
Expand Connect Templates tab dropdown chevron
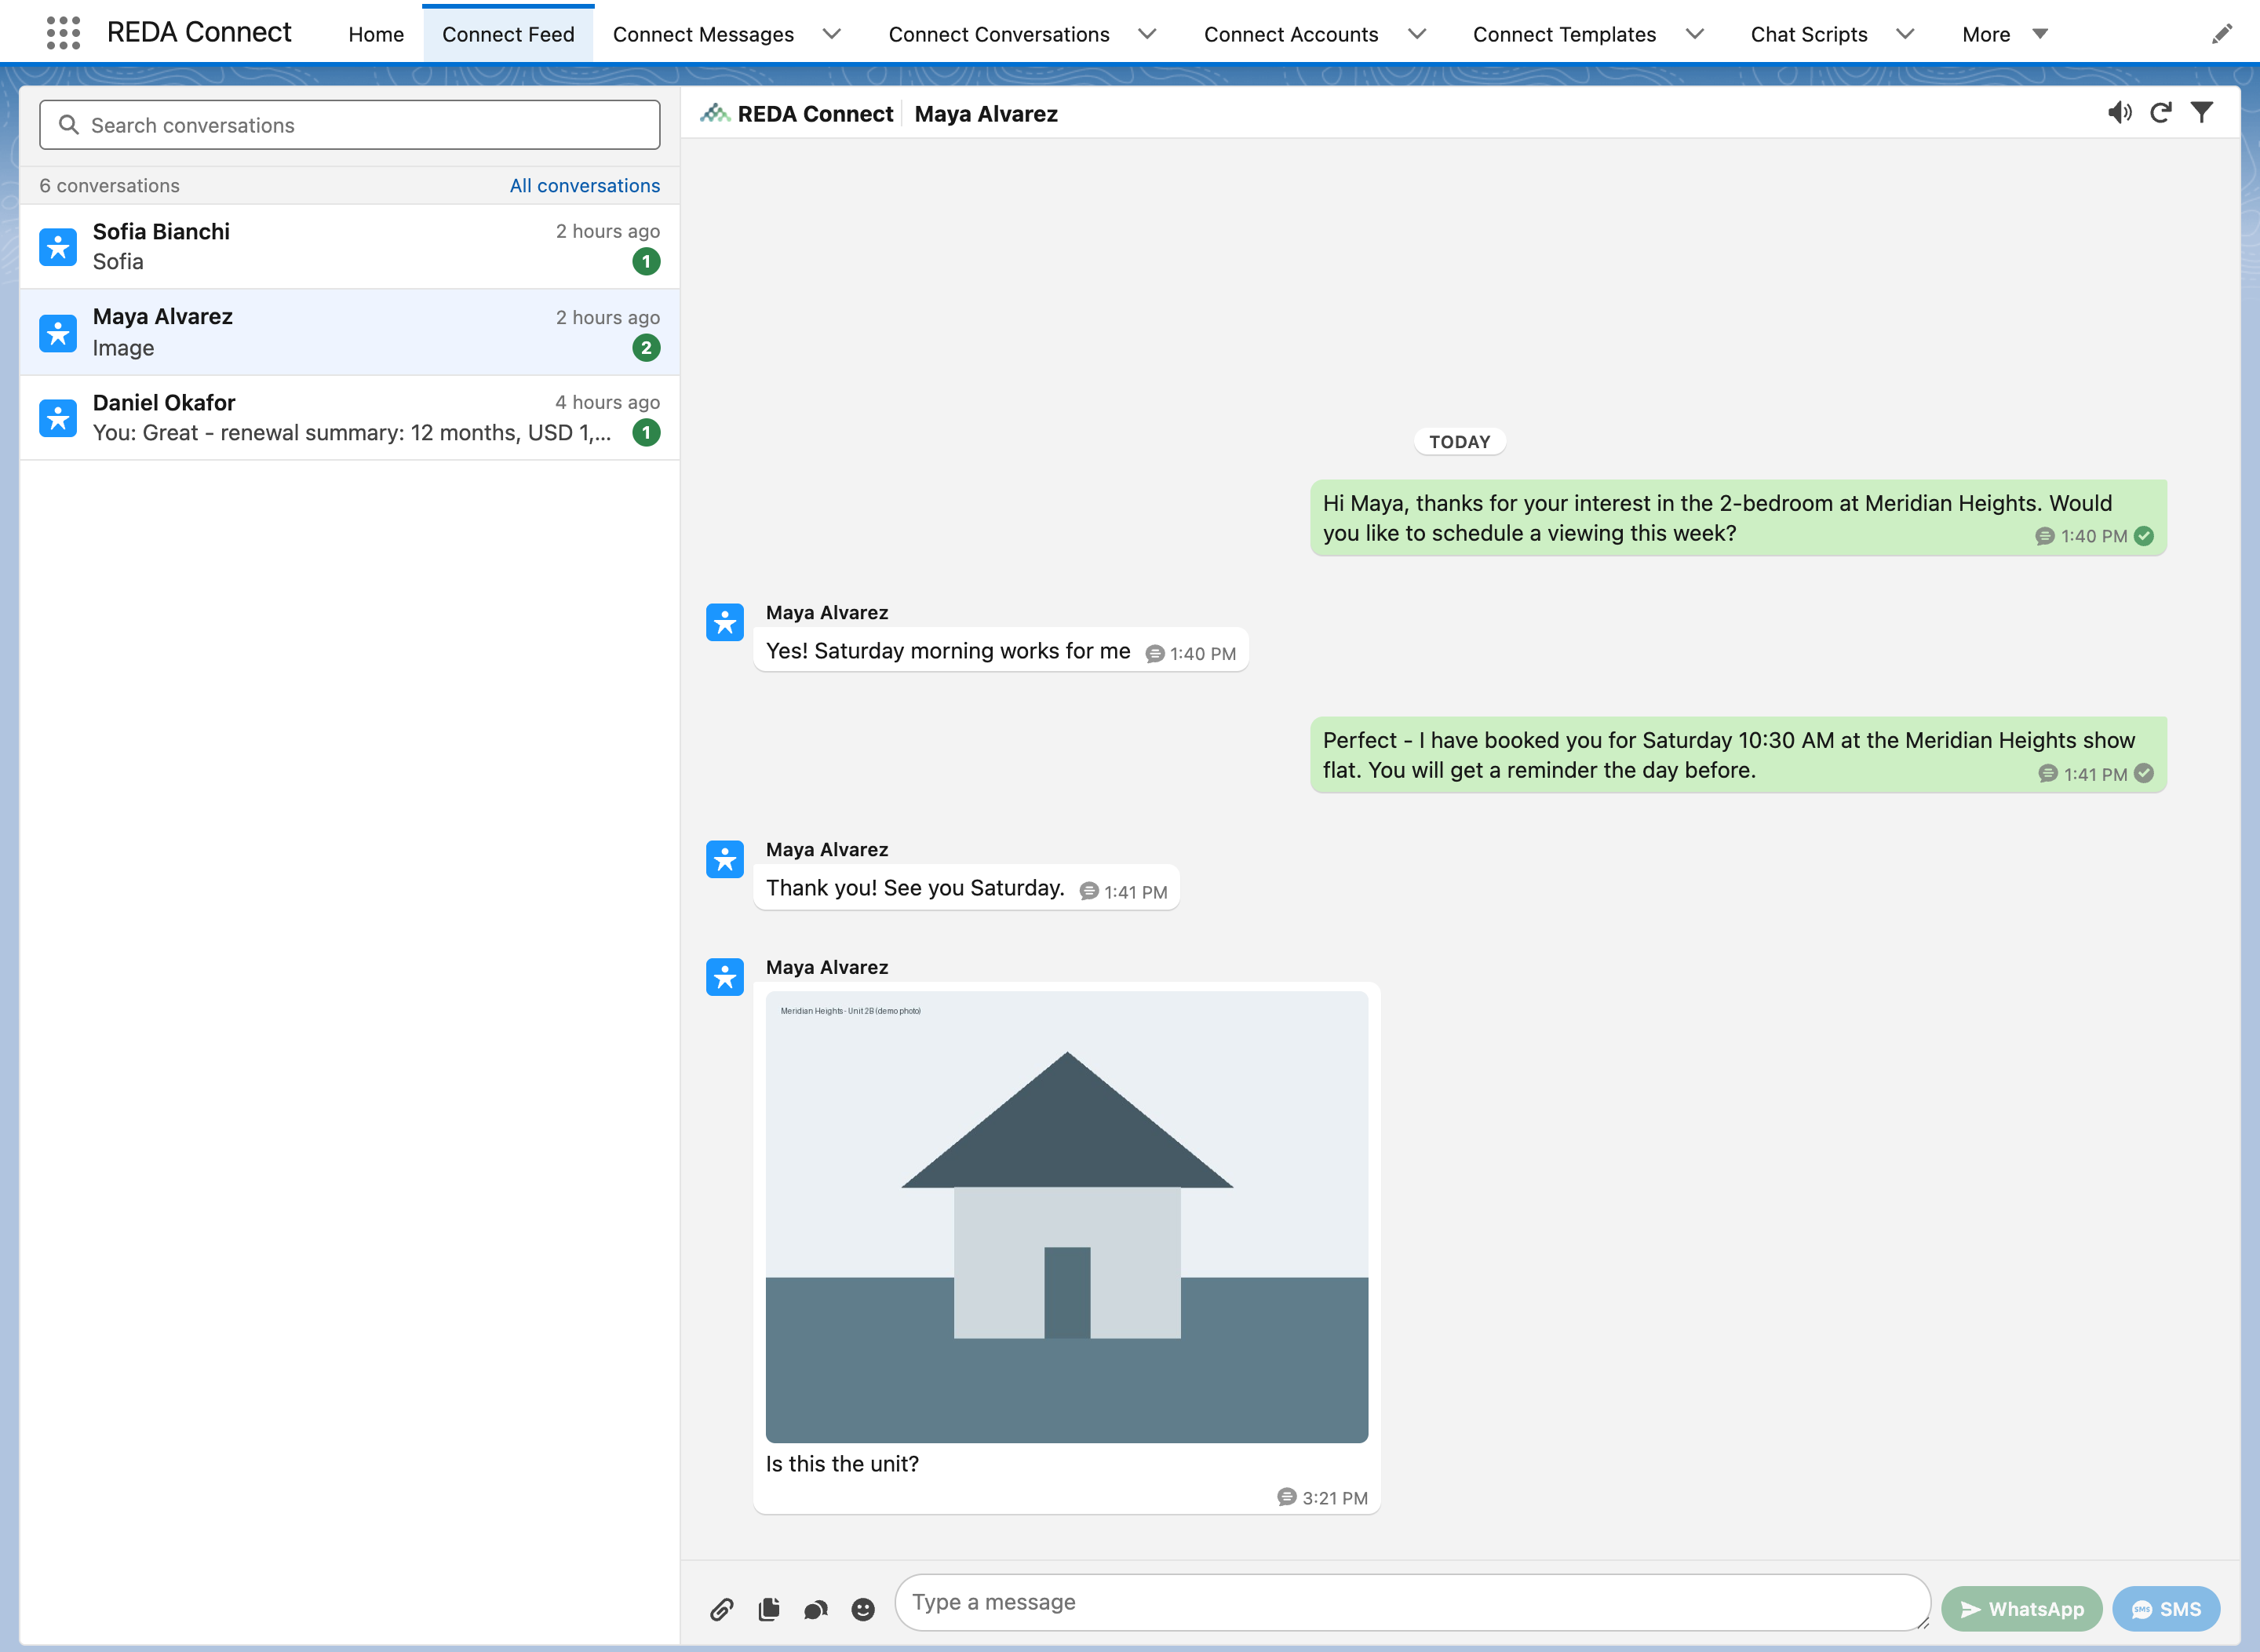pos(1694,34)
